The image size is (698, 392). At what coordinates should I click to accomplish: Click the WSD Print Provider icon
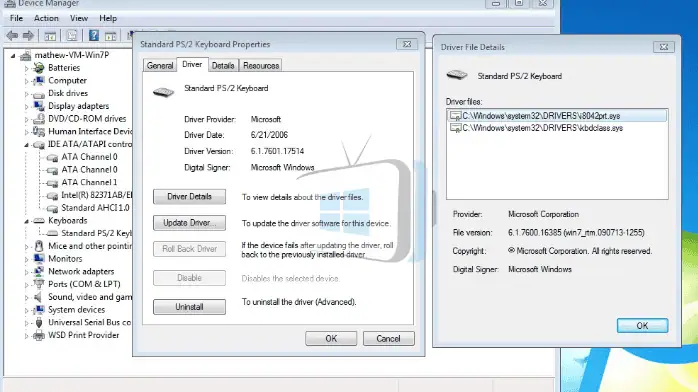pos(39,335)
